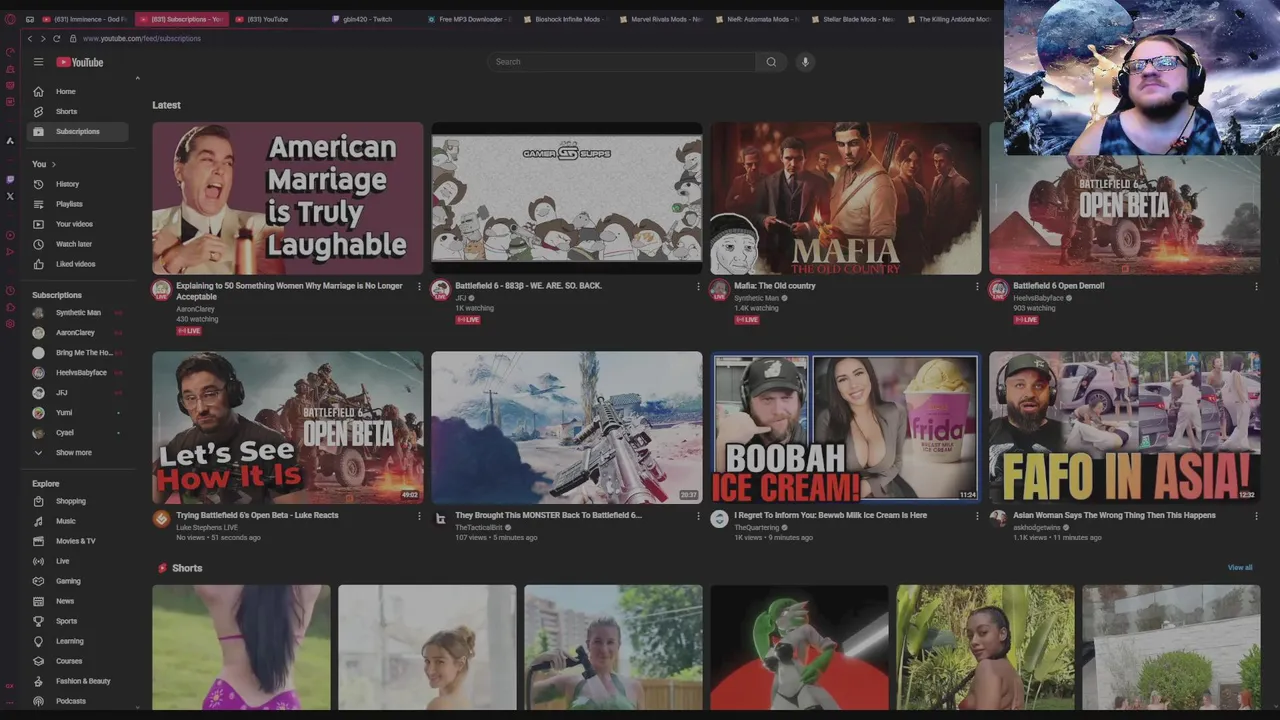
Task: Open the Synthetic Man subscription channel
Action: pyautogui.click(x=78, y=313)
